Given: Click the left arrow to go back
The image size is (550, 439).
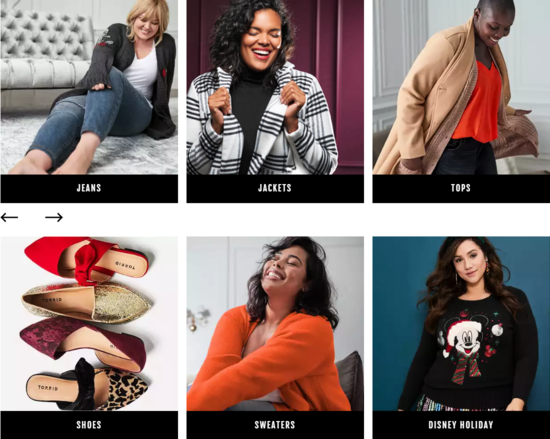Looking at the screenshot, I should coord(9,217).
